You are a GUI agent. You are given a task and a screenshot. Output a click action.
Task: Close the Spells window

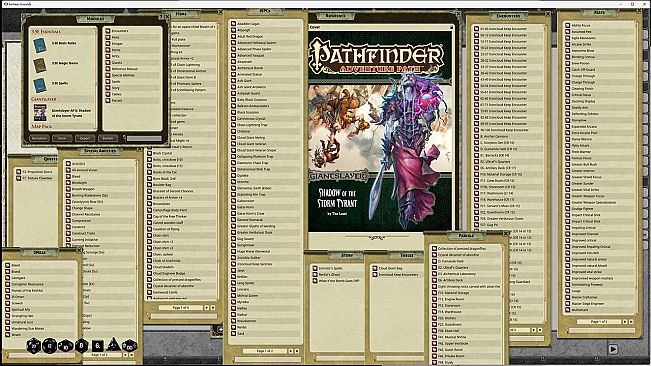click(x=79, y=250)
